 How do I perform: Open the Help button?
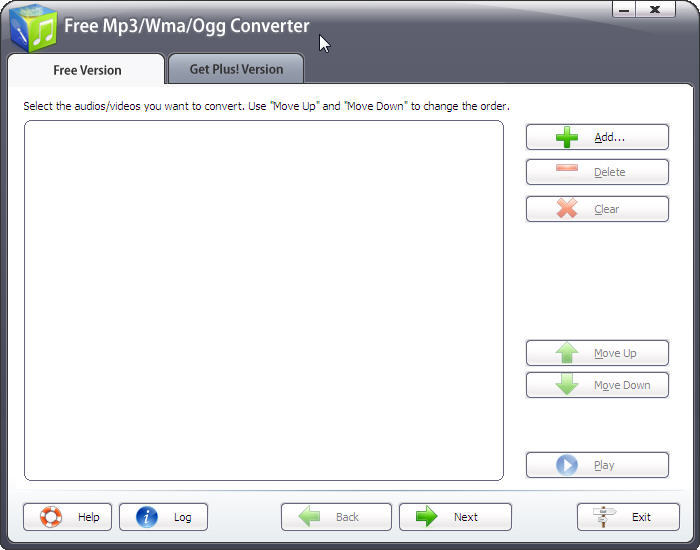pos(67,517)
